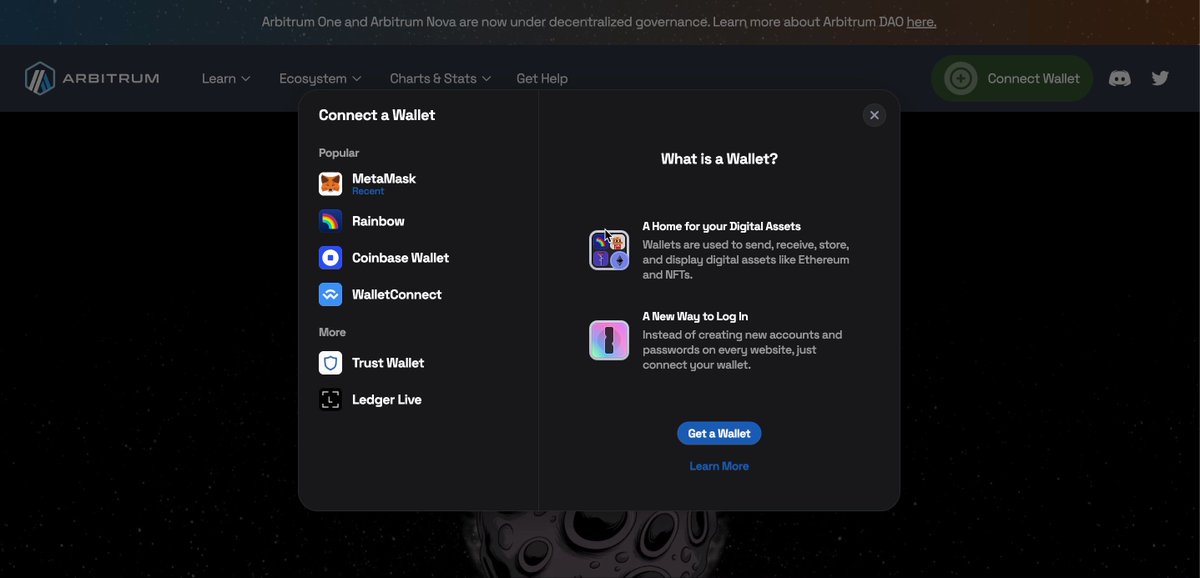Open the Discord icon in the header
This screenshot has height=578, width=1200.
[1120, 78]
